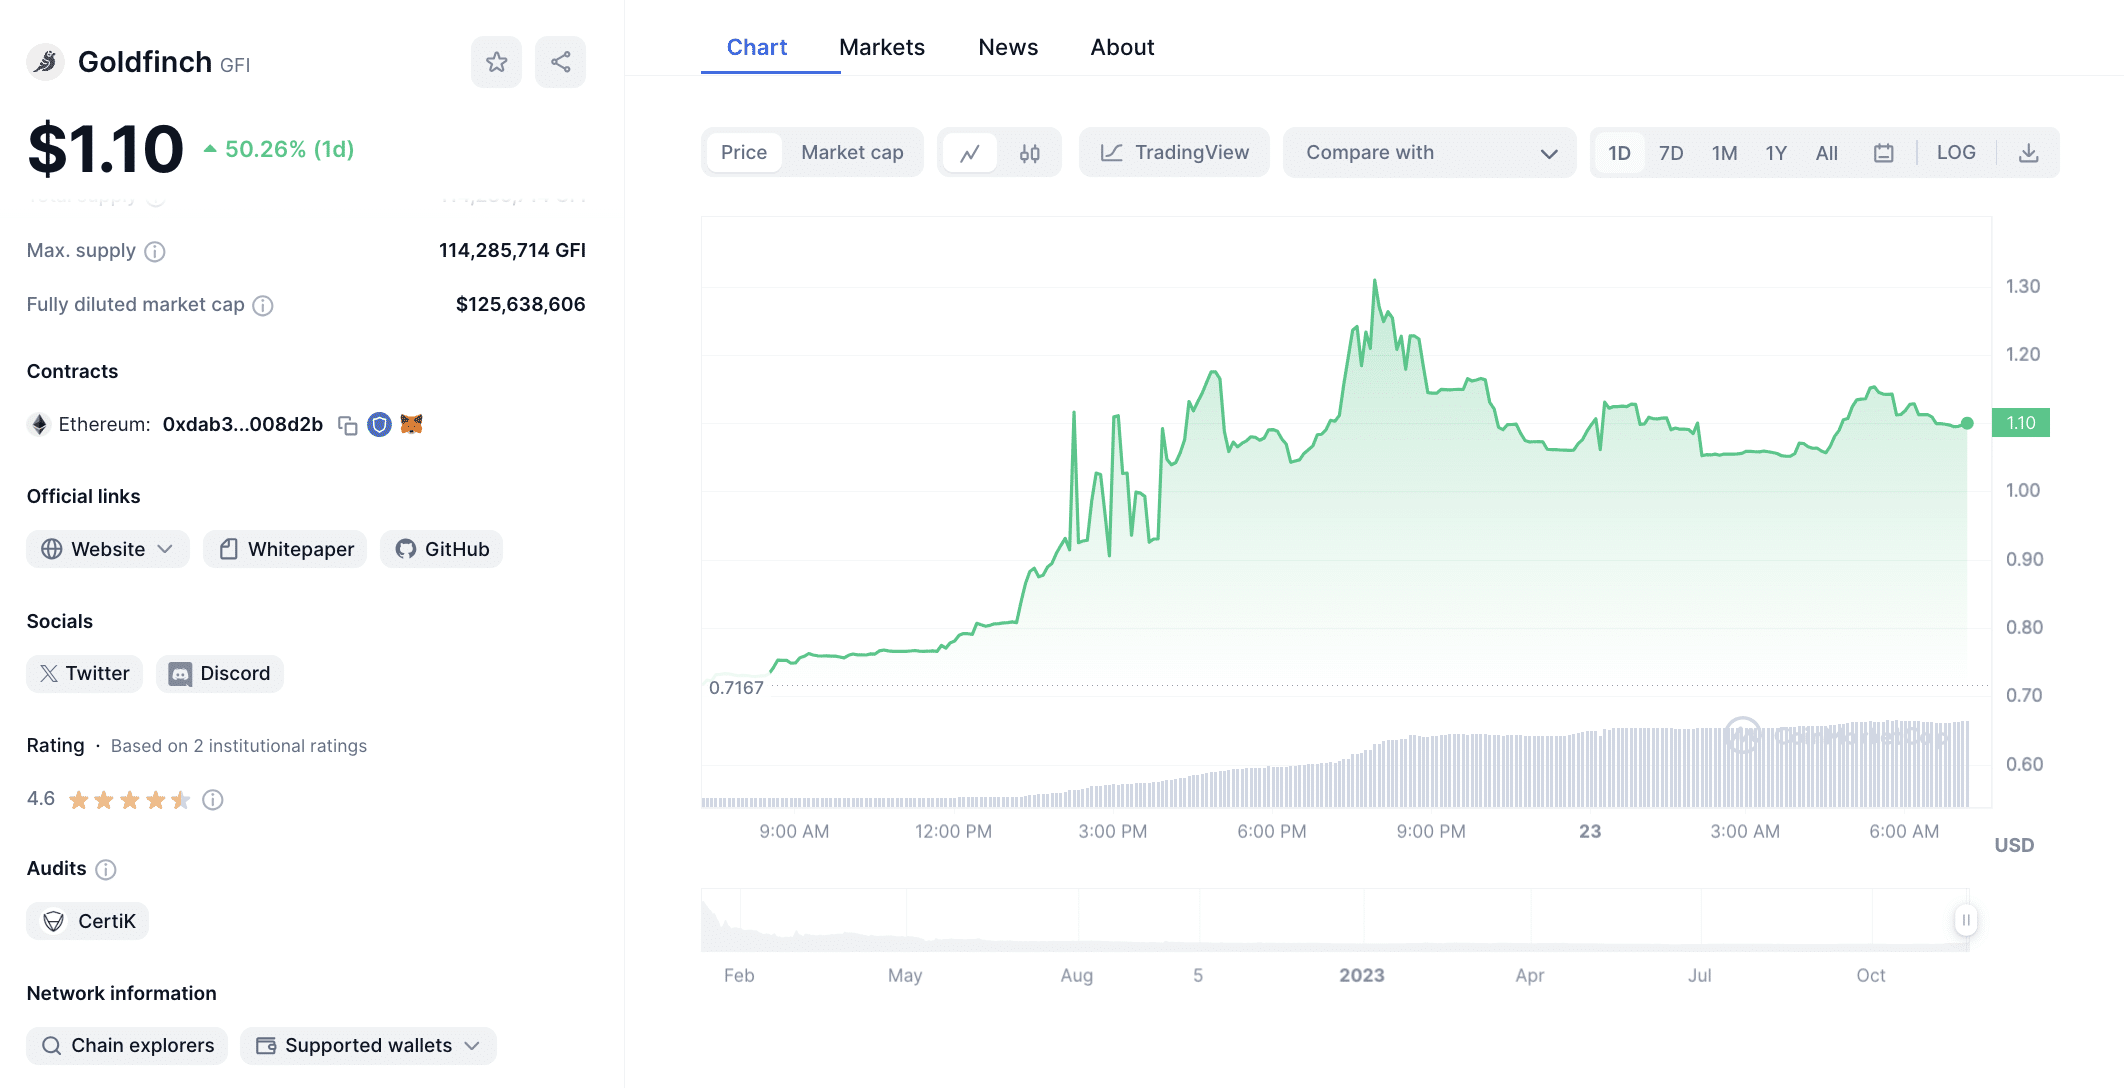The image size is (2124, 1088).
Task: Open the Twitter social link
Action: [x=85, y=674]
